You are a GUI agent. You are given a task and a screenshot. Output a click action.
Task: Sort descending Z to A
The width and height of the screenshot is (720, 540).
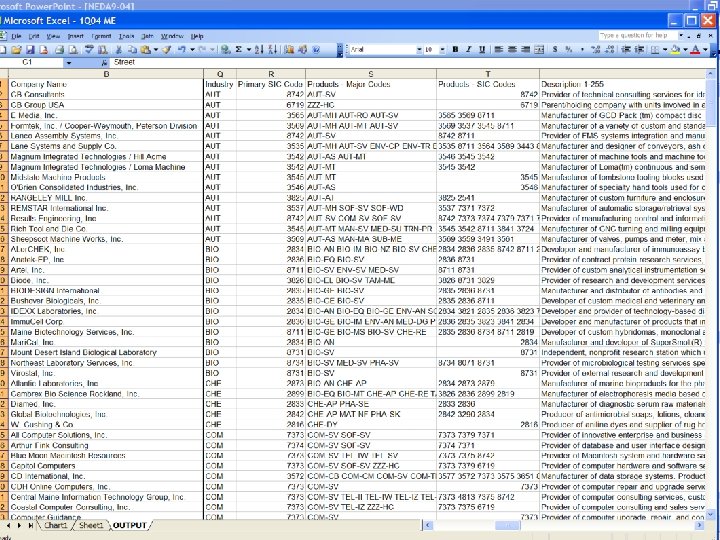(x=272, y=50)
